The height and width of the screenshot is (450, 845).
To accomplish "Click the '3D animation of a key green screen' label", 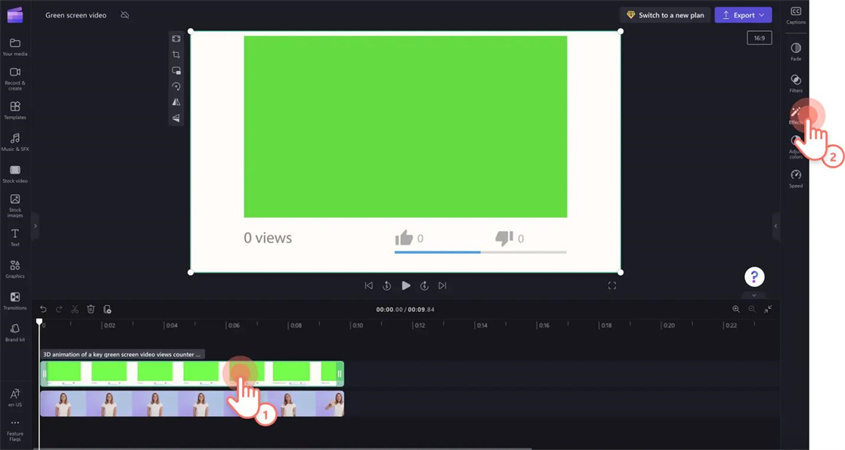I will [x=122, y=354].
